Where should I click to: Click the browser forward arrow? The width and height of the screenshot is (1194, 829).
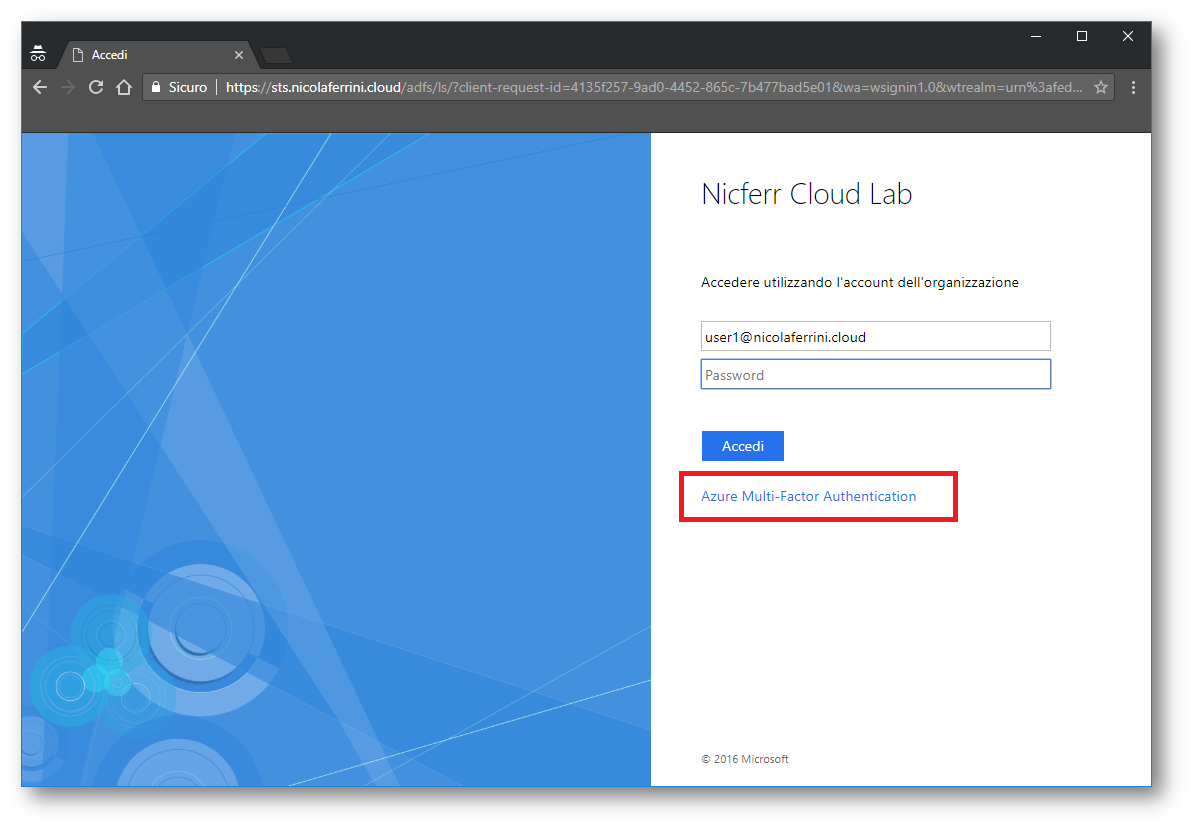coord(68,88)
